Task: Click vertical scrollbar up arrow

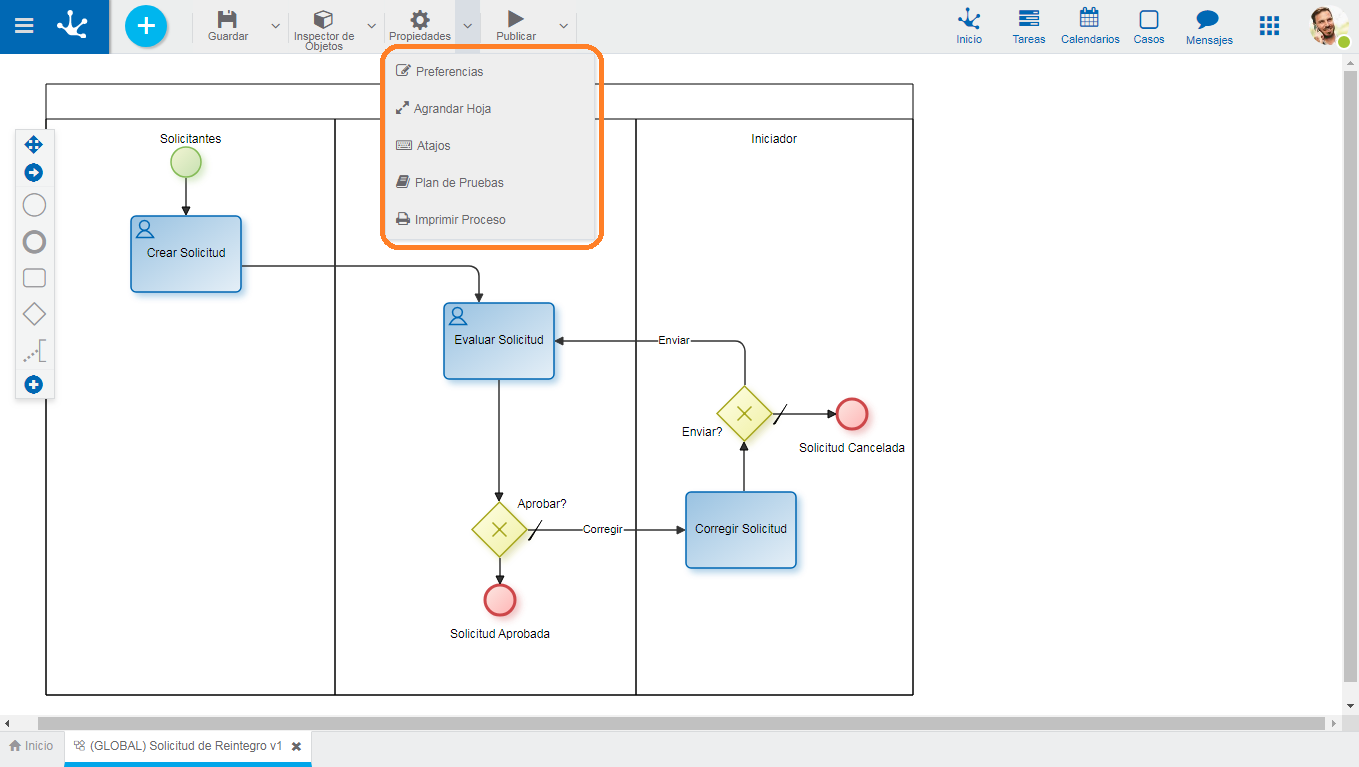Action: point(1351,63)
